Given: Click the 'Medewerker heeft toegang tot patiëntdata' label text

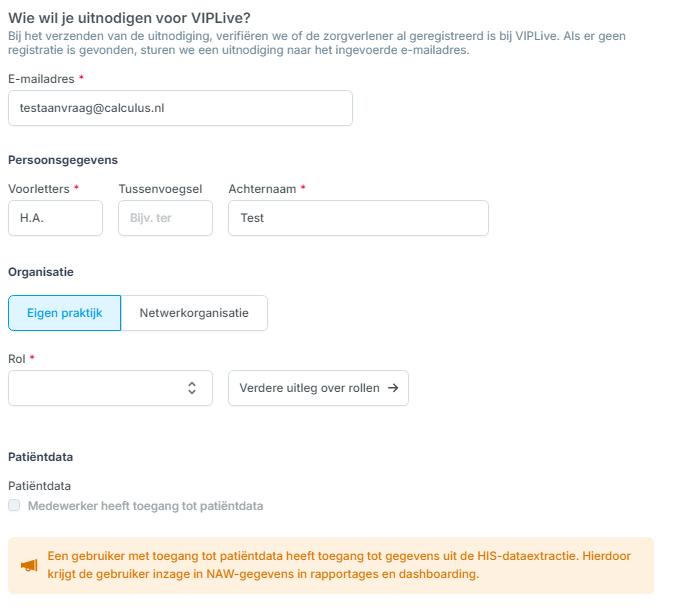Looking at the screenshot, I should pos(146,506).
